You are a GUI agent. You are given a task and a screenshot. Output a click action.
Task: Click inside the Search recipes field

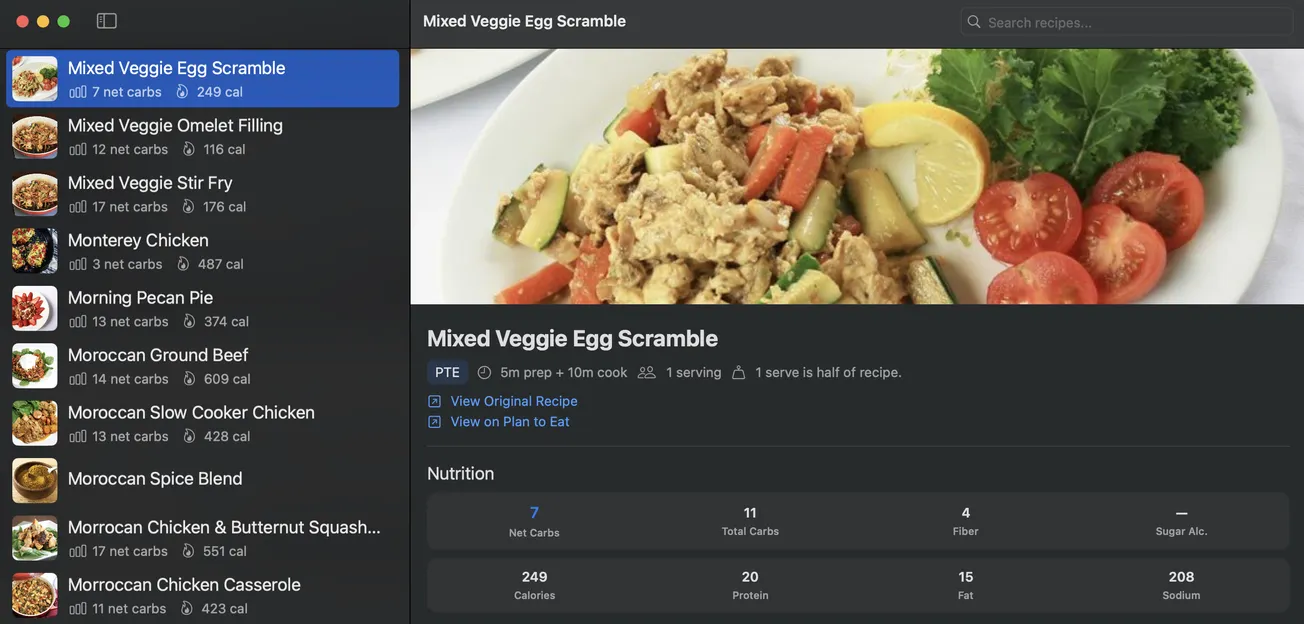pos(1100,20)
